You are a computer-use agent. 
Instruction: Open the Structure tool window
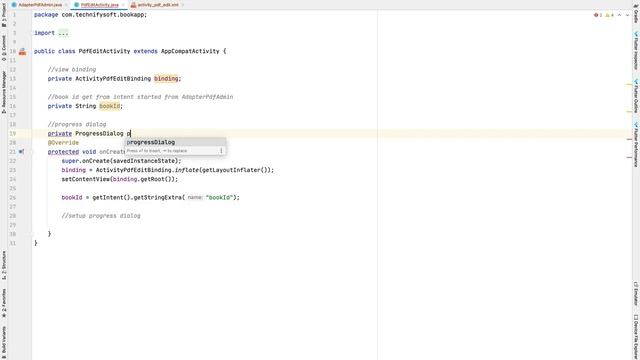click(4, 265)
